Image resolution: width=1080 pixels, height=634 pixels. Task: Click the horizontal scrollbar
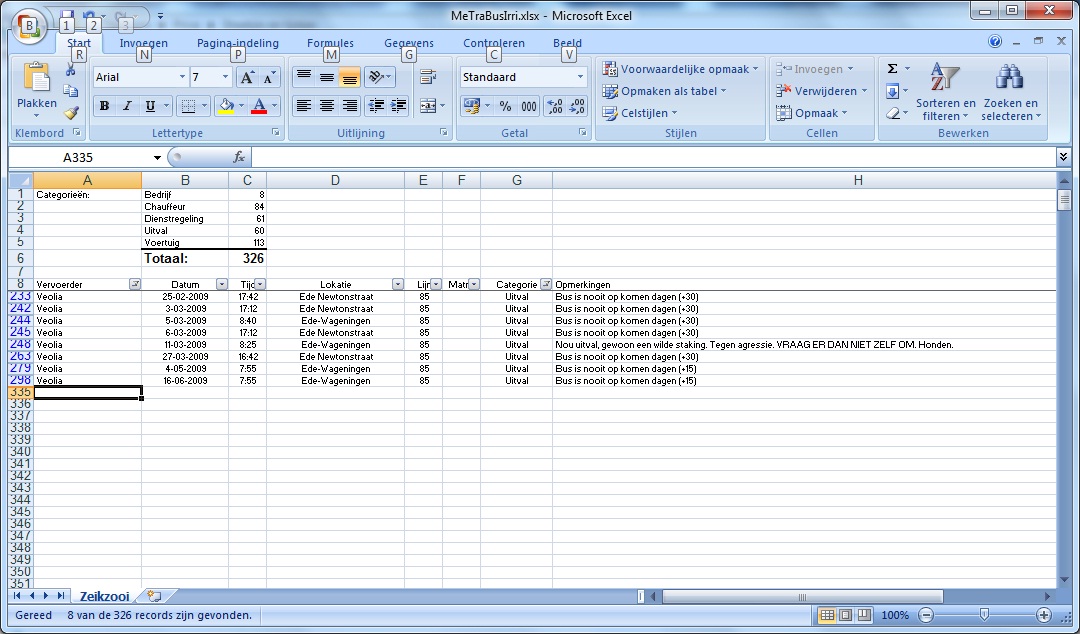pyautogui.click(x=802, y=597)
